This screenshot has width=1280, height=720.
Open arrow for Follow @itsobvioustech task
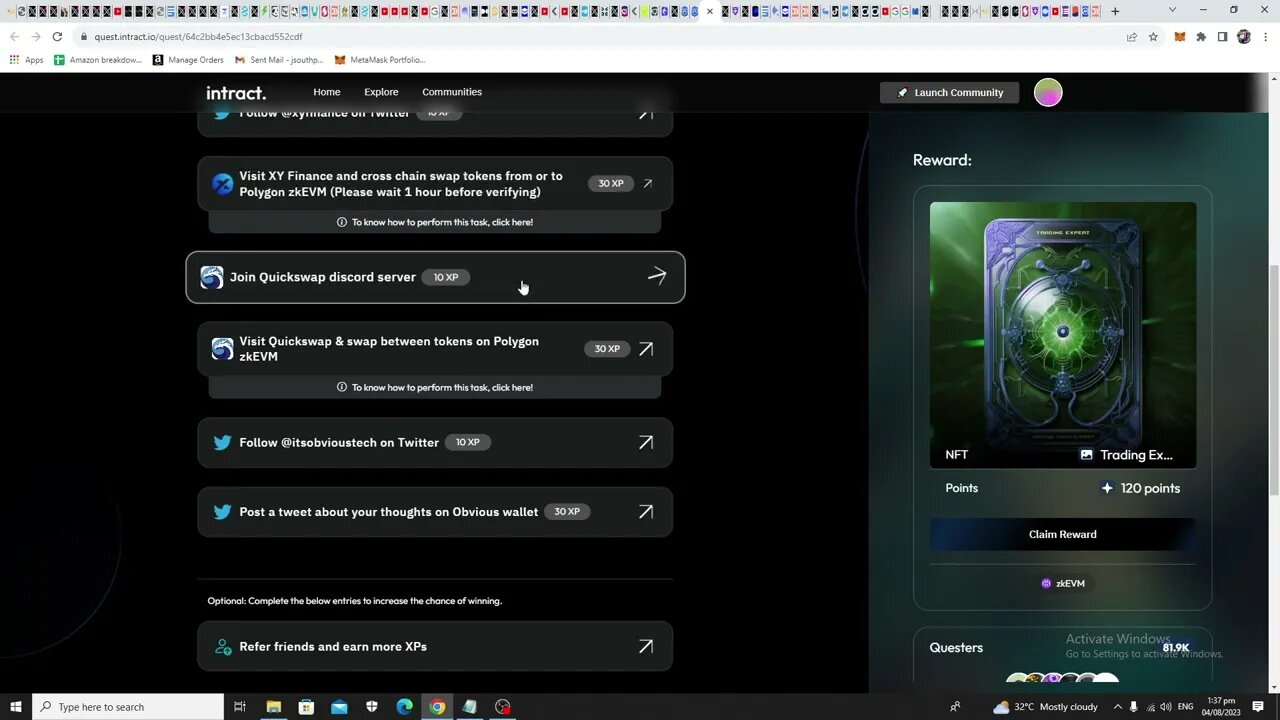[x=646, y=442]
